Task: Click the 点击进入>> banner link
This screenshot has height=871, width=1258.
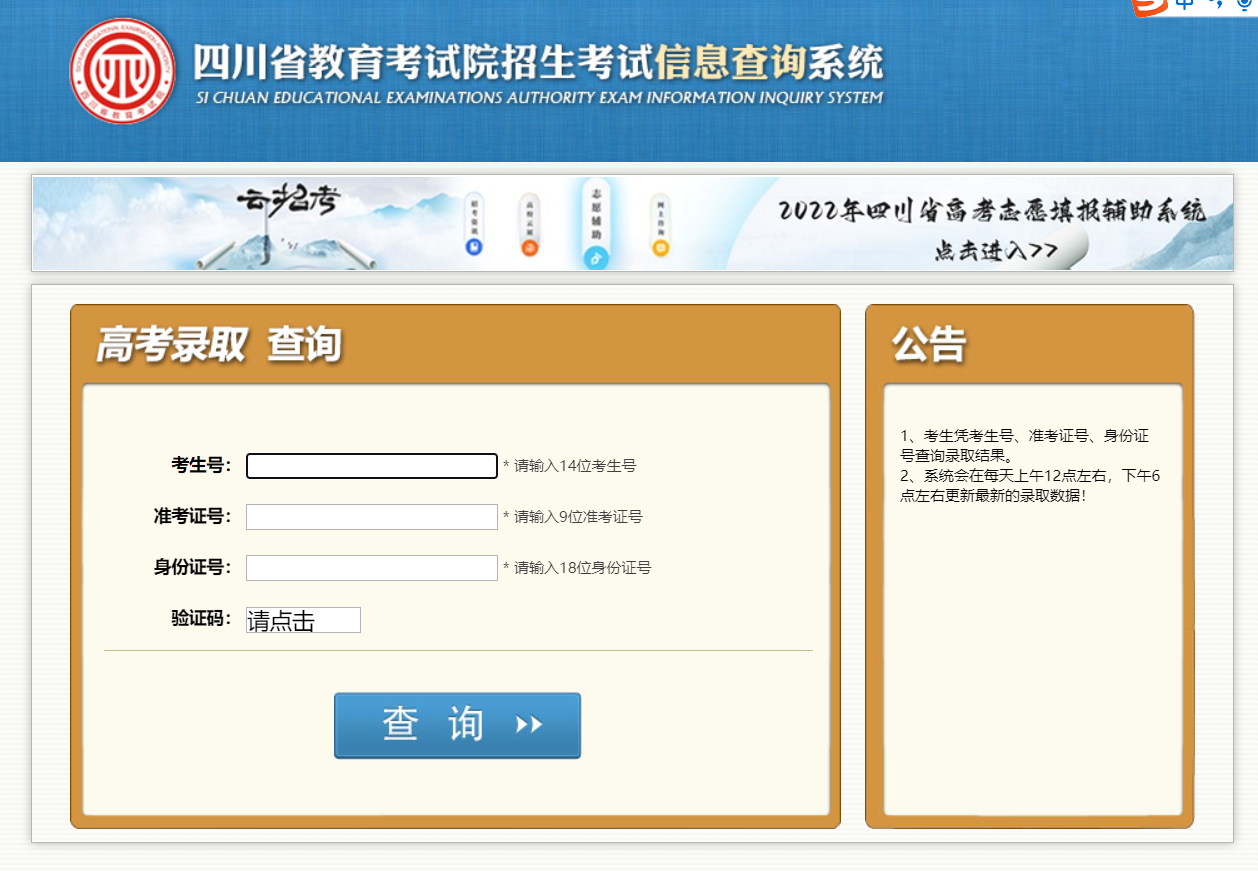Action: (997, 251)
